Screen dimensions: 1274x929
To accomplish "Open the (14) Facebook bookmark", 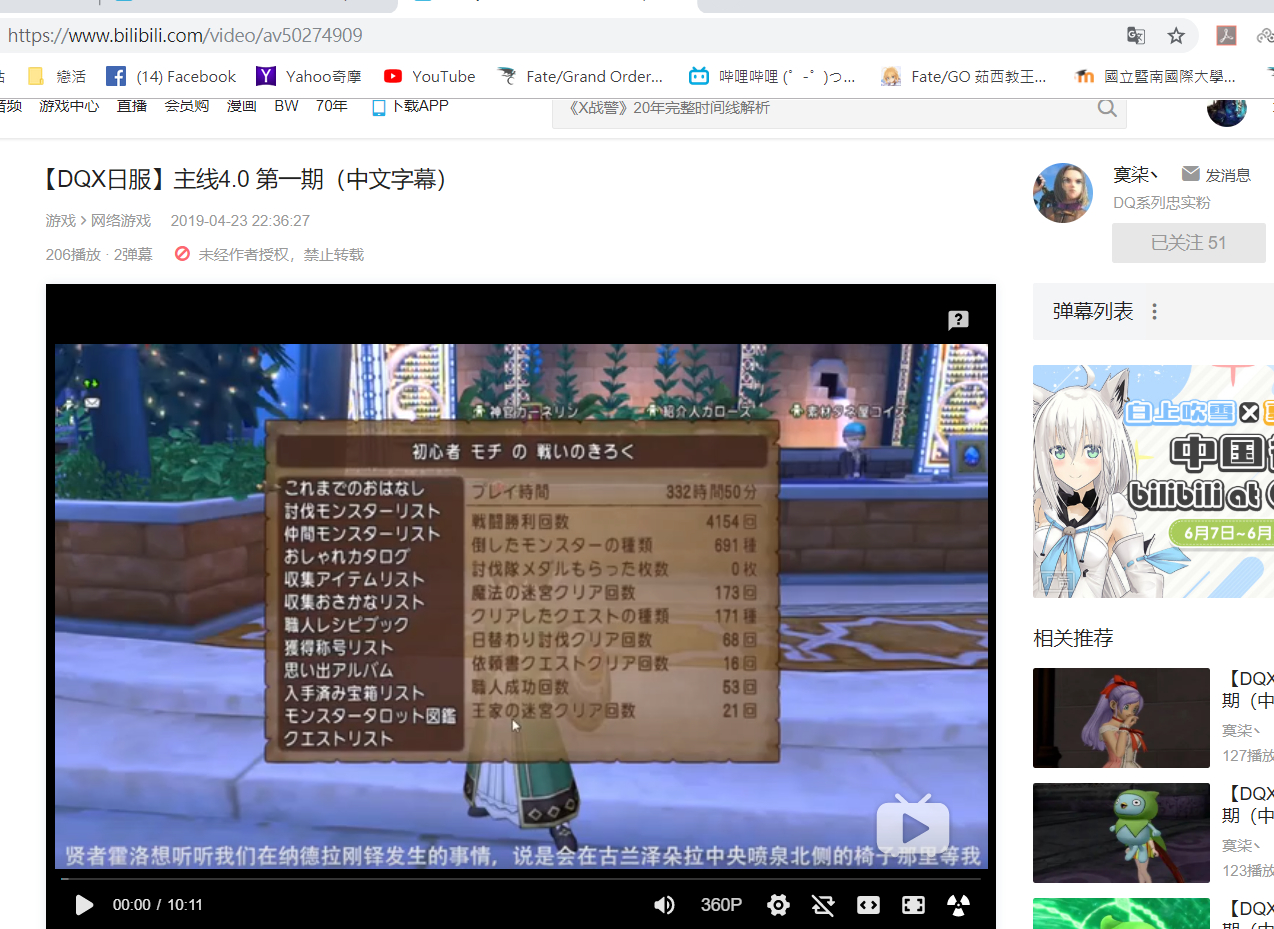I will pyautogui.click(x=171, y=76).
